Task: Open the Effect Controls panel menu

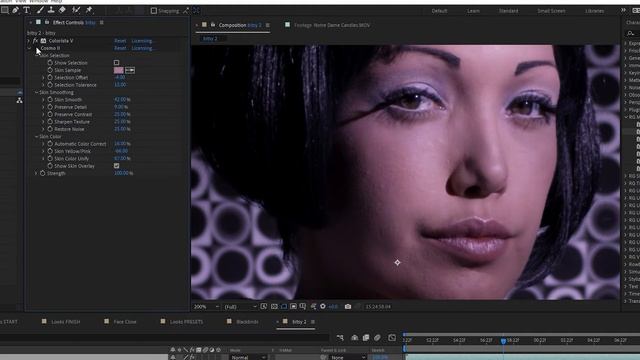Action: coord(102,22)
